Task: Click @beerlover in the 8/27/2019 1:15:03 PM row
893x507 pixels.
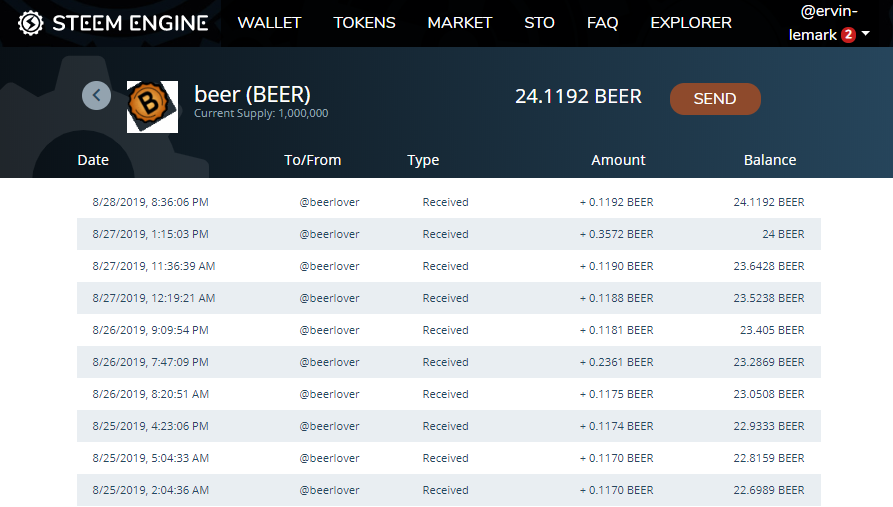Action: tap(329, 234)
